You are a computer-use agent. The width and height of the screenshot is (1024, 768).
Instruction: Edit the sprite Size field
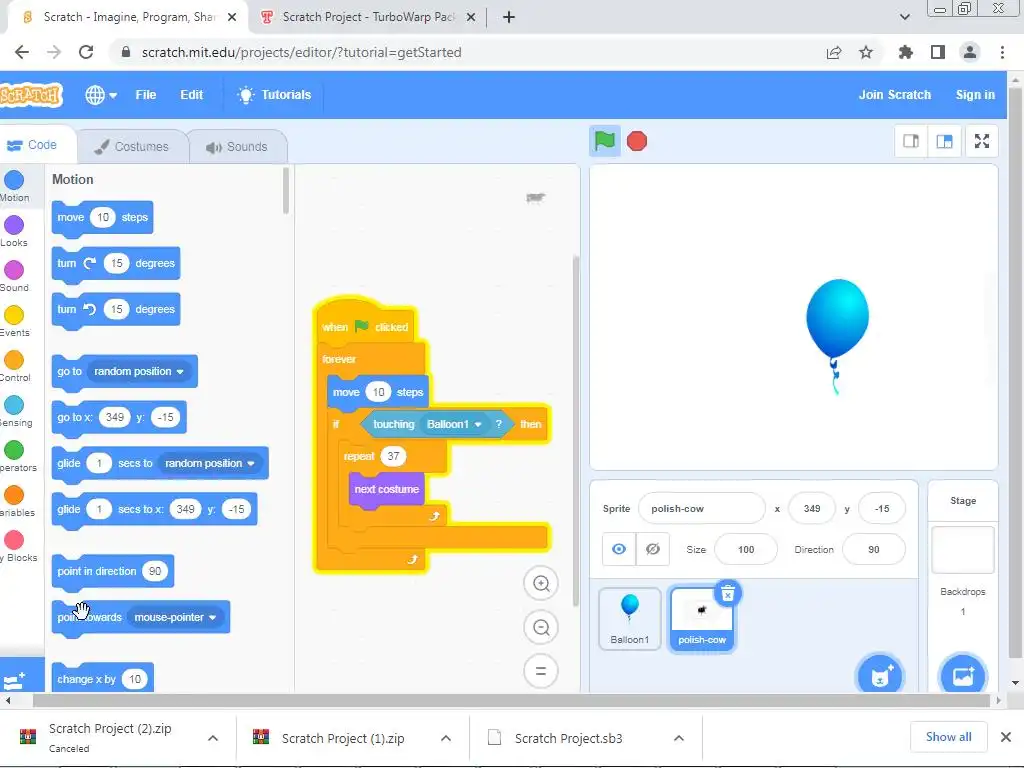coord(746,550)
